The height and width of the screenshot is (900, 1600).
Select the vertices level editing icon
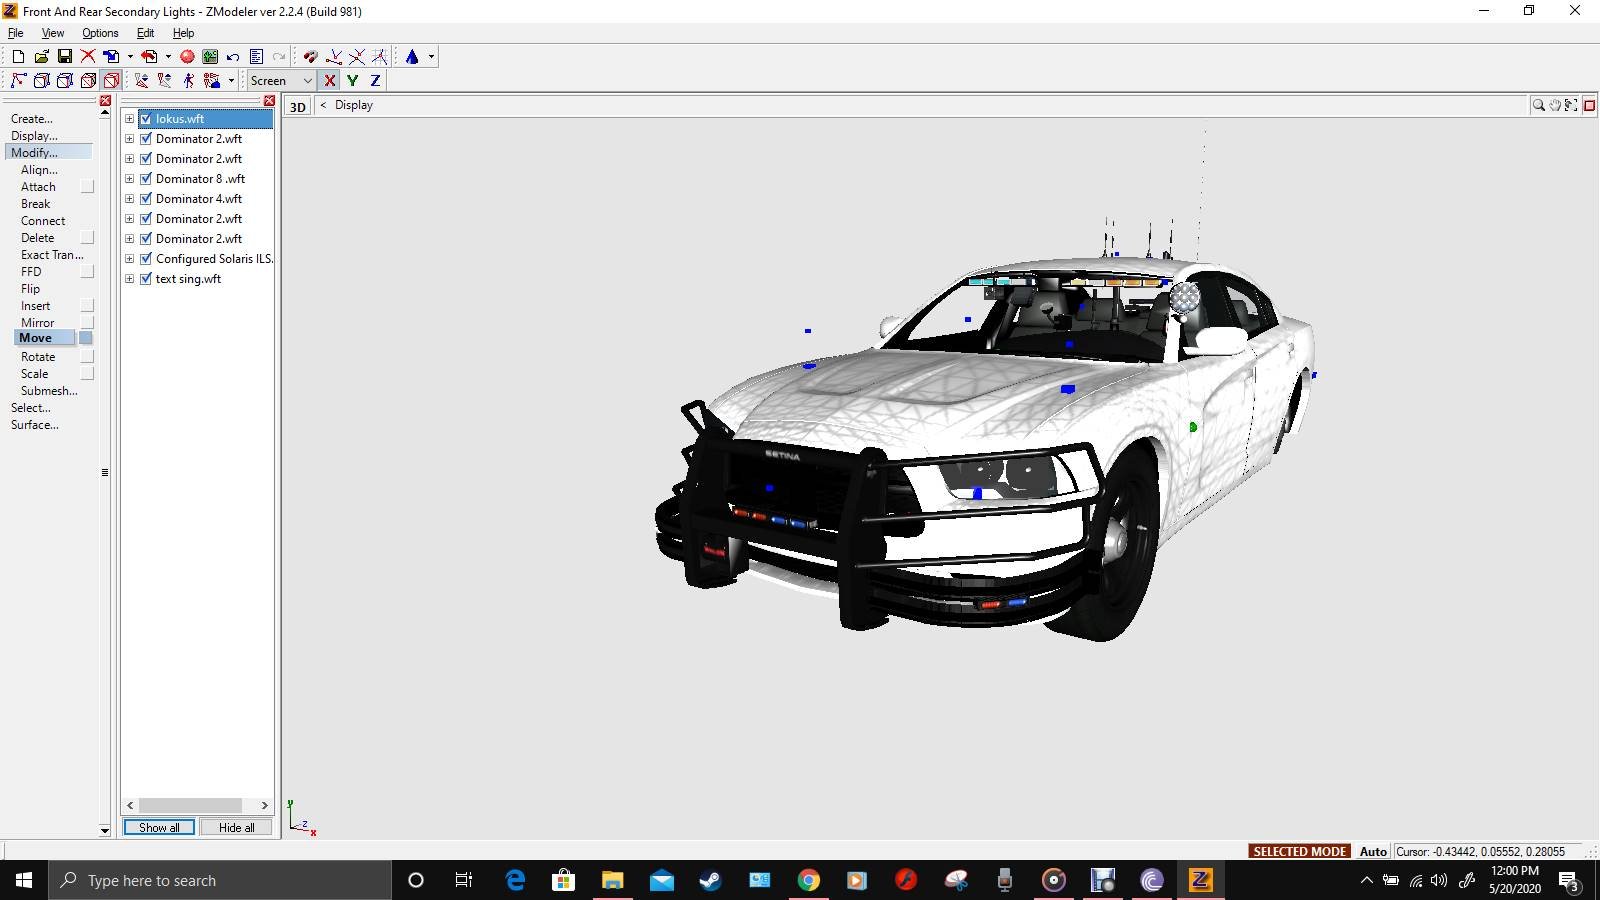(18, 81)
